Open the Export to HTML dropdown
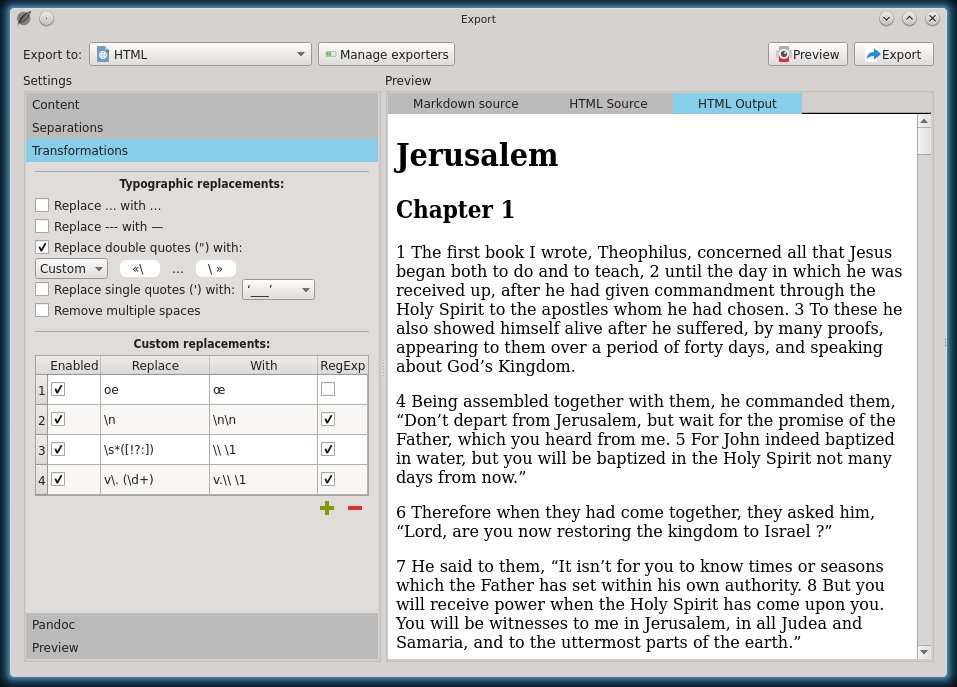 click(x=200, y=54)
